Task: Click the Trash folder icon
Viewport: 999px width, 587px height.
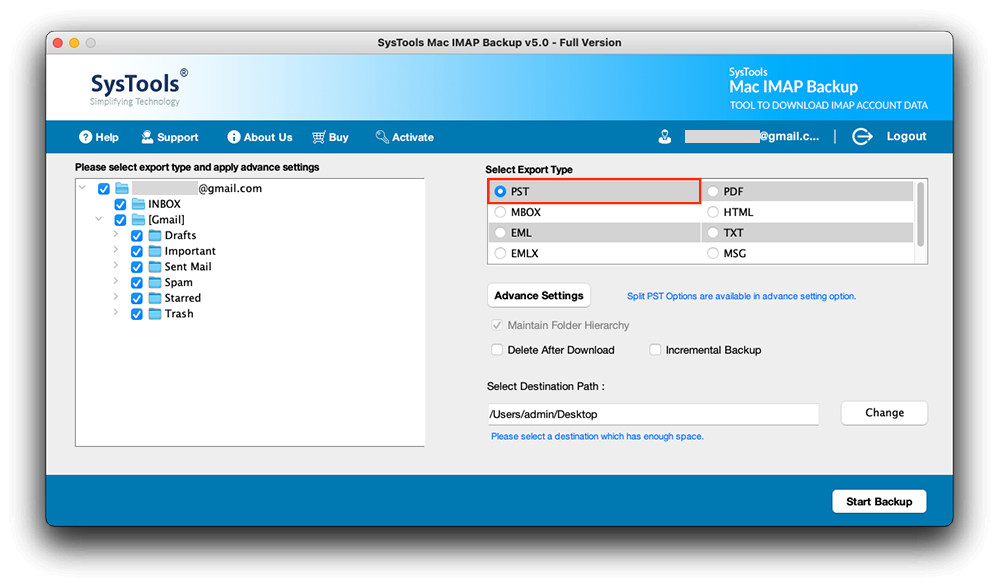Action: pos(155,314)
